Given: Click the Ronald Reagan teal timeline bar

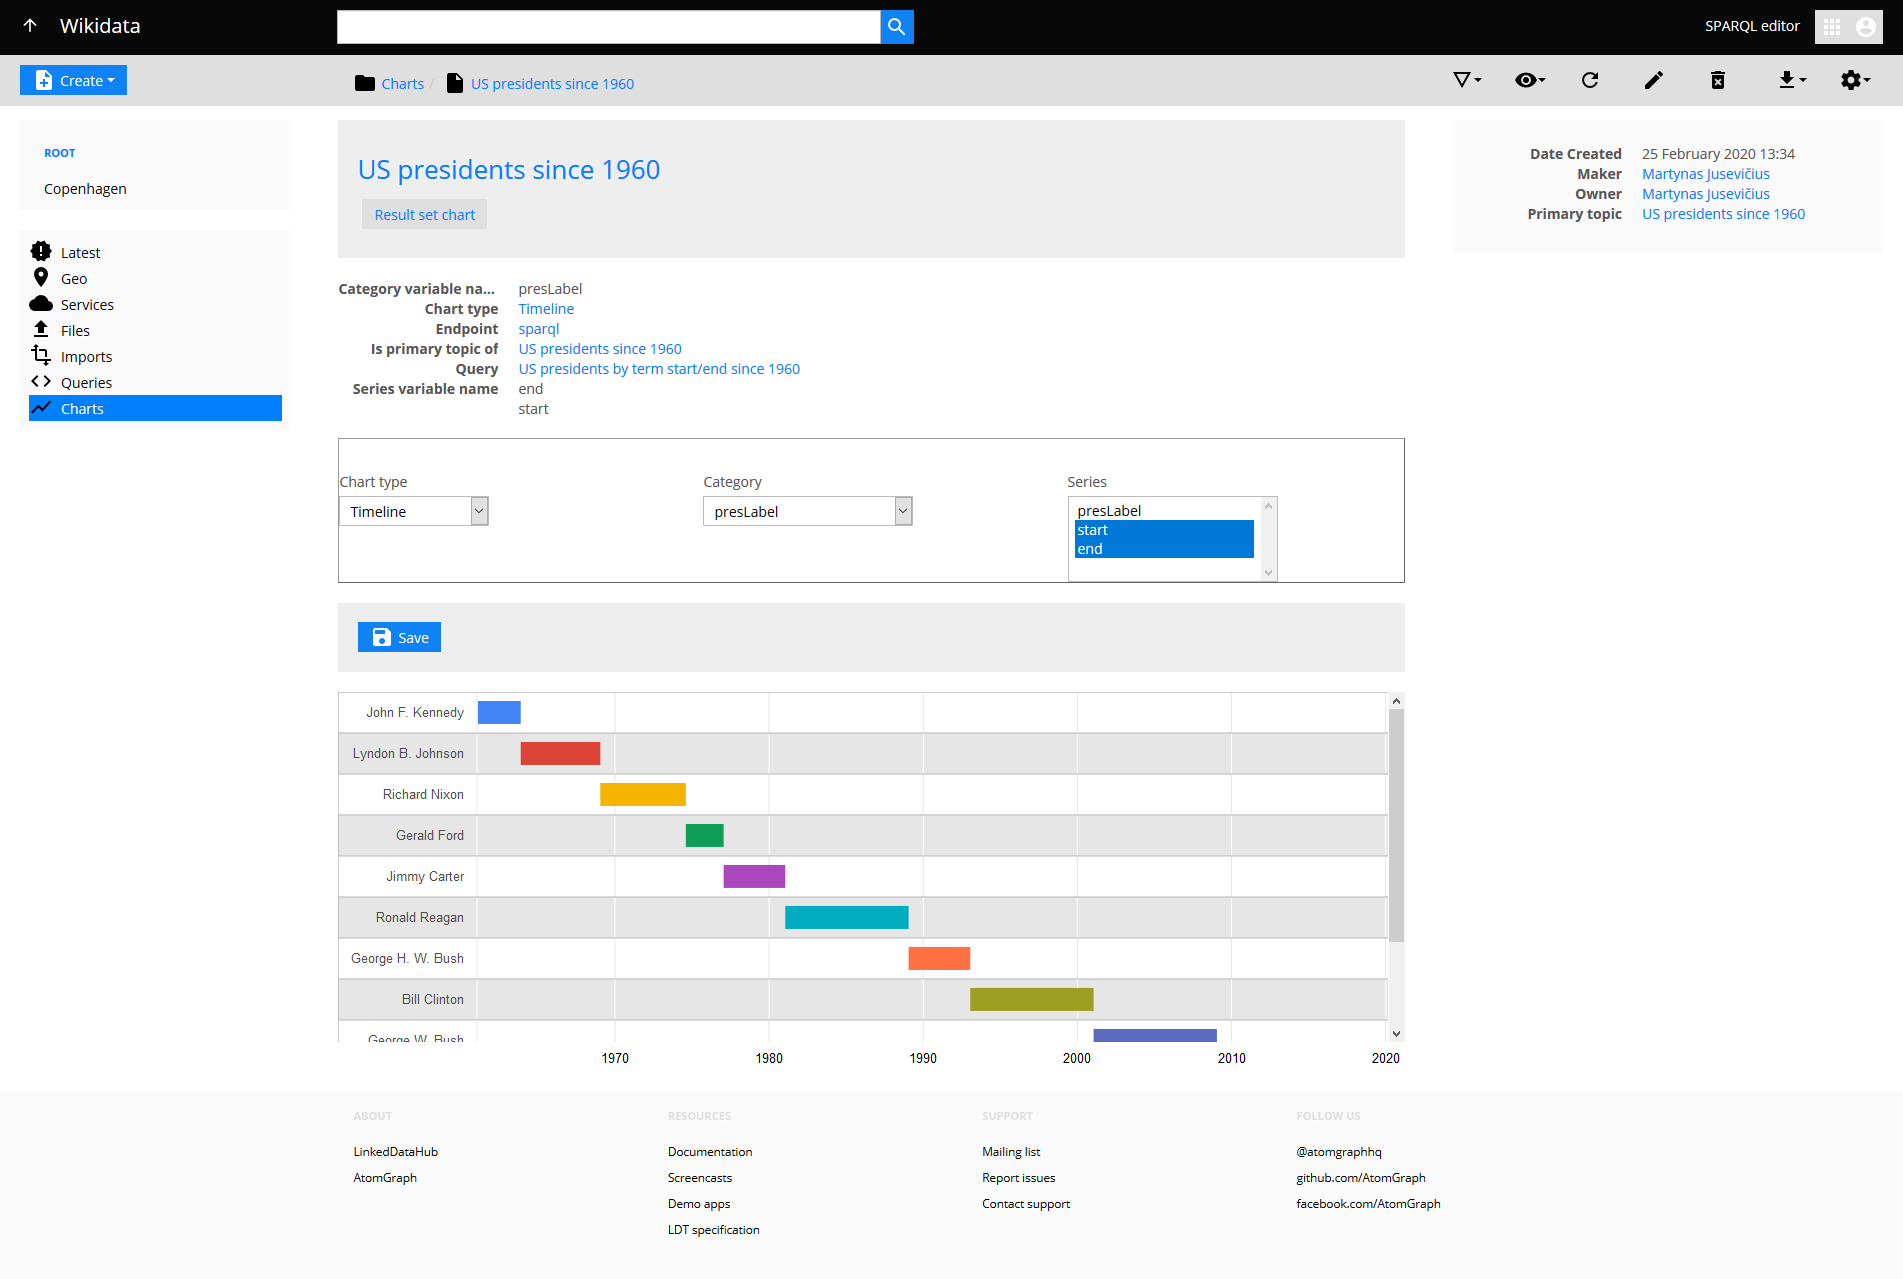Looking at the screenshot, I should (846, 917).
